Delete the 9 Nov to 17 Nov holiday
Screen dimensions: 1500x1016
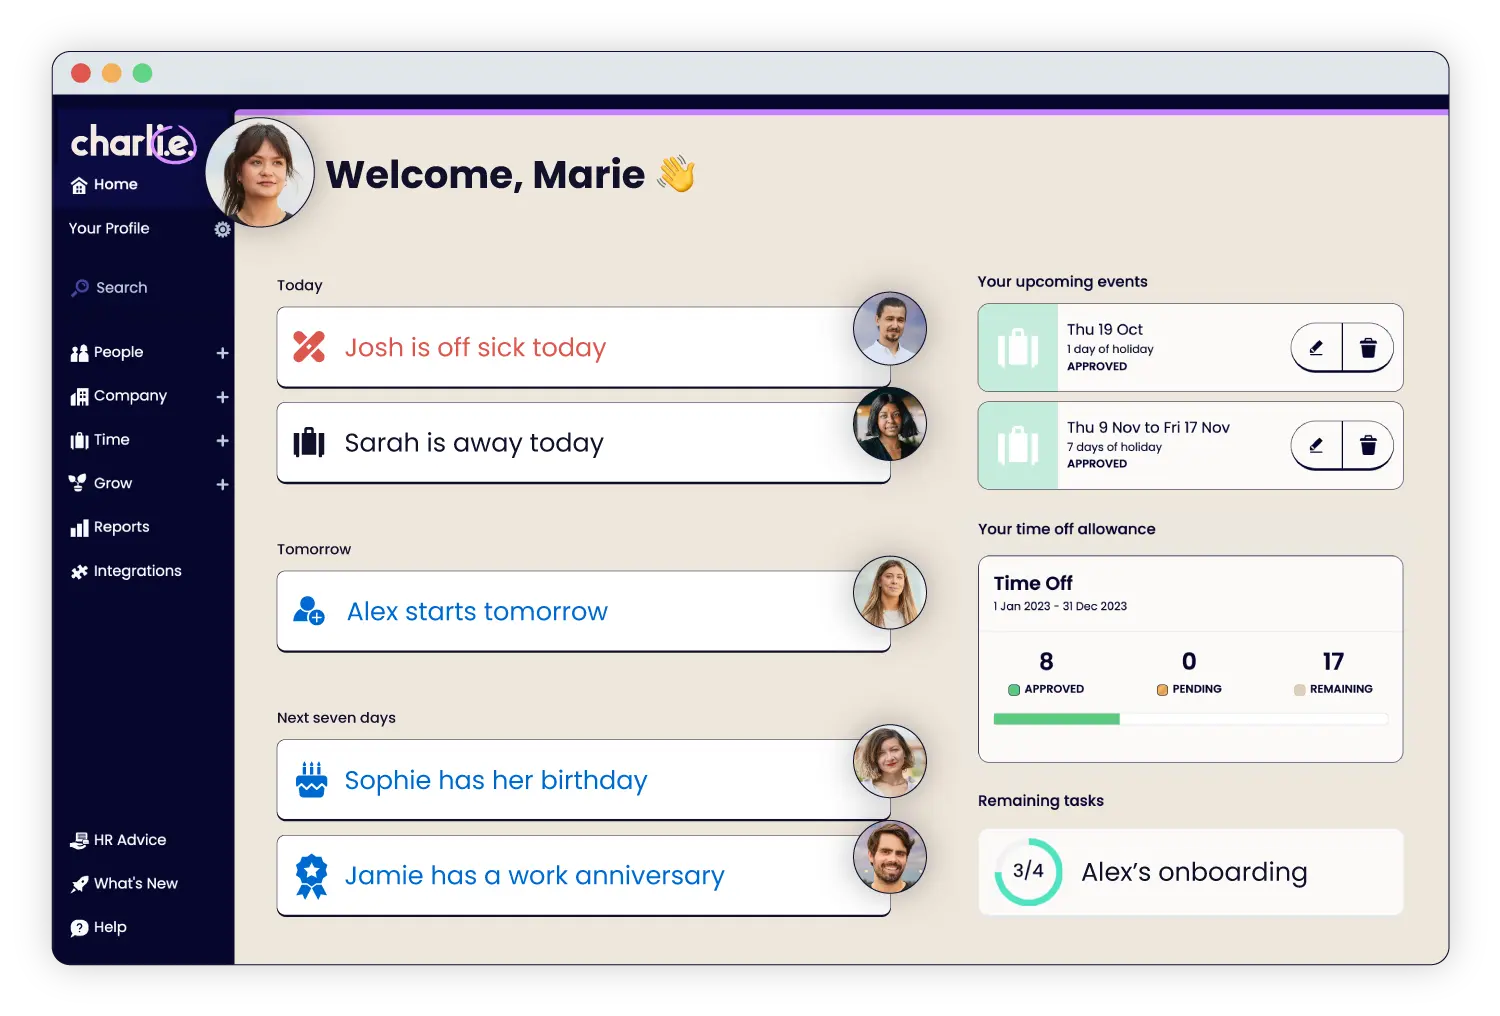(1368, 446)
